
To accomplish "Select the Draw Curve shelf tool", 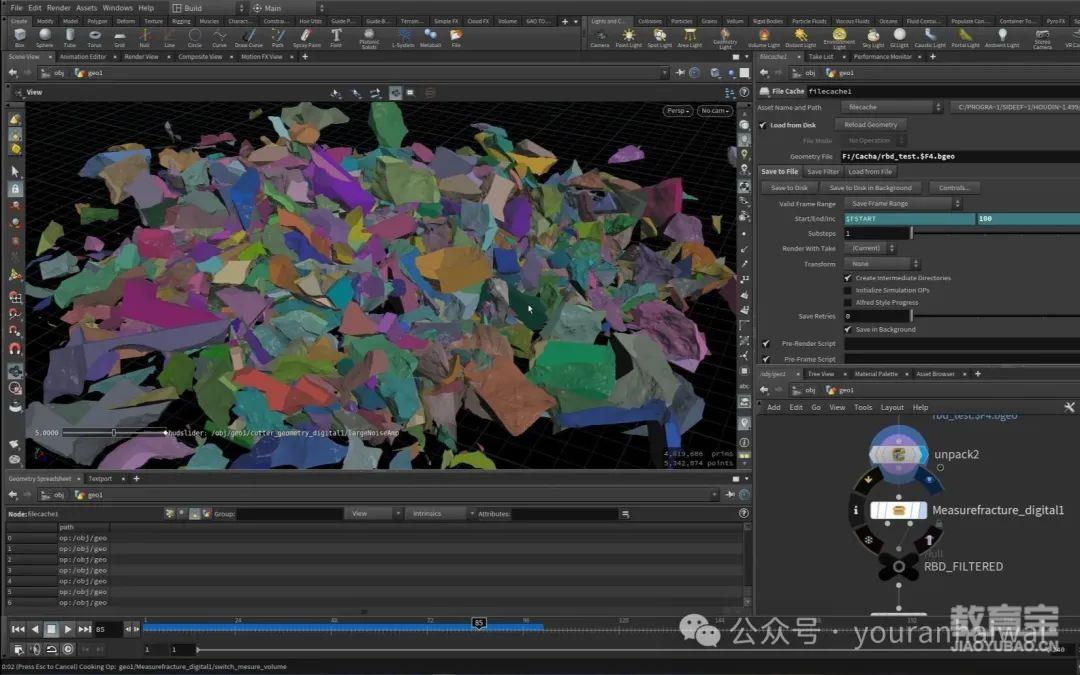I will point(249,37).
